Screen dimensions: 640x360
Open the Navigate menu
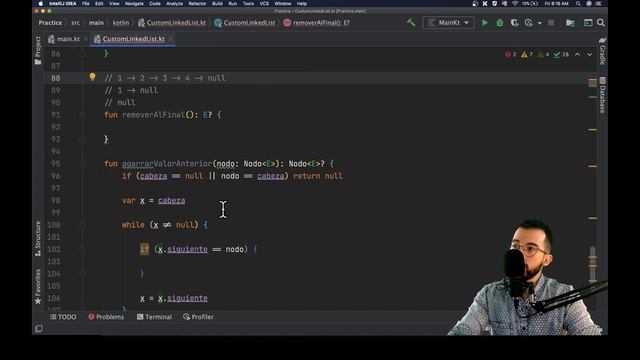(134, 3)
